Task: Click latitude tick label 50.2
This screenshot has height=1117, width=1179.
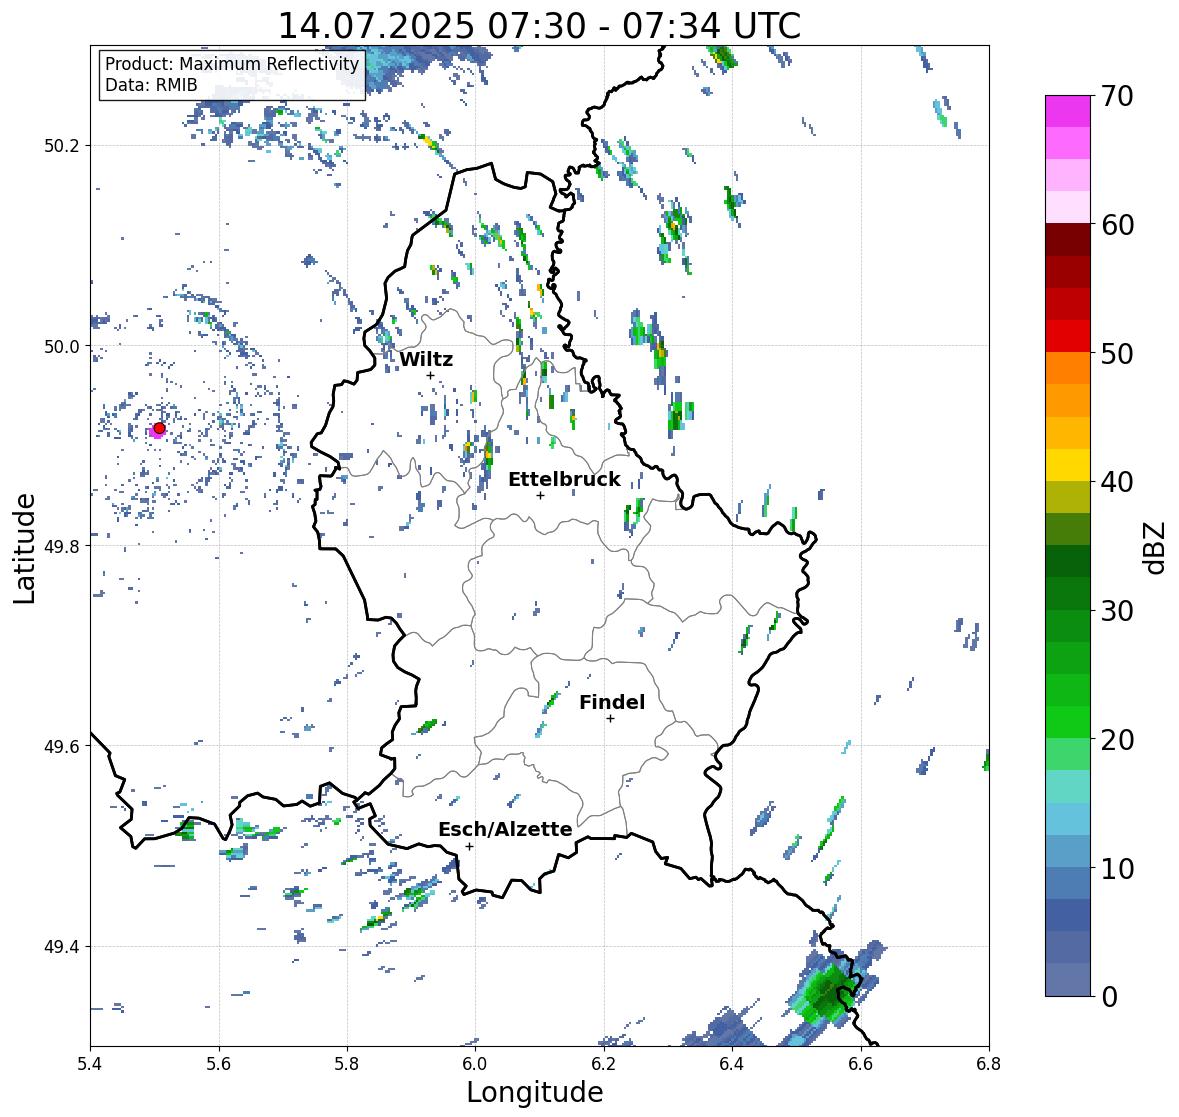Action: click(62, 146)
